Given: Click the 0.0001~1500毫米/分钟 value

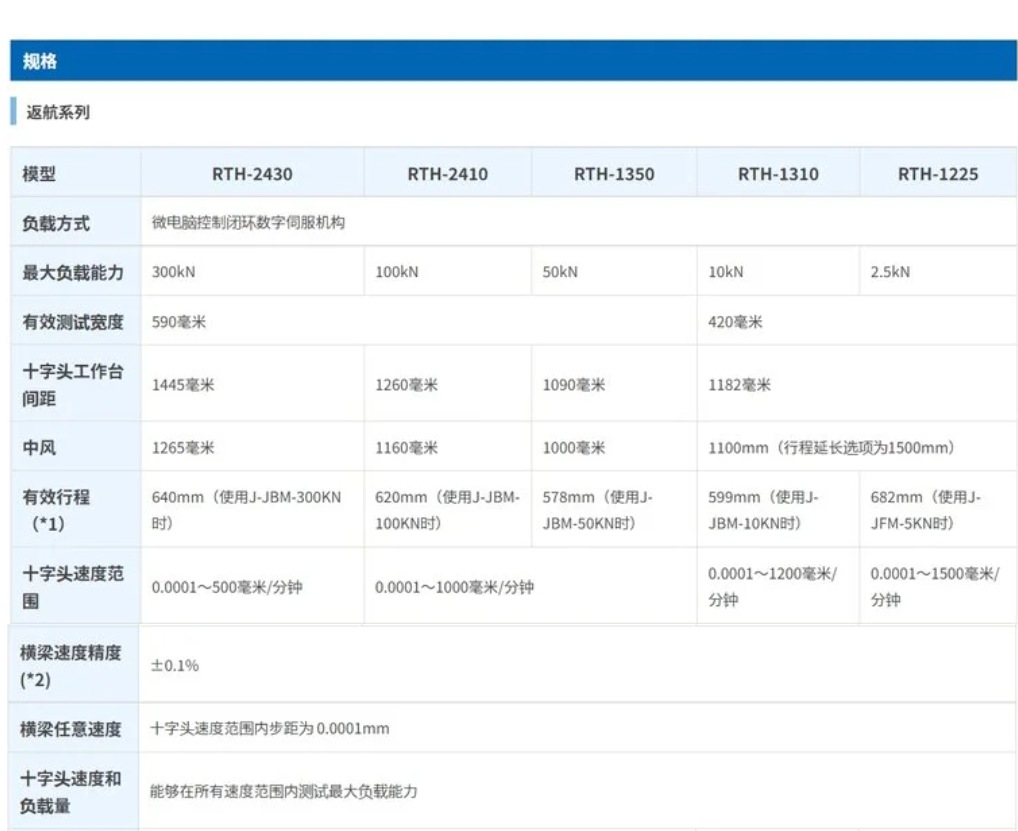Looking at the screenshot, I should coord(935,586).
